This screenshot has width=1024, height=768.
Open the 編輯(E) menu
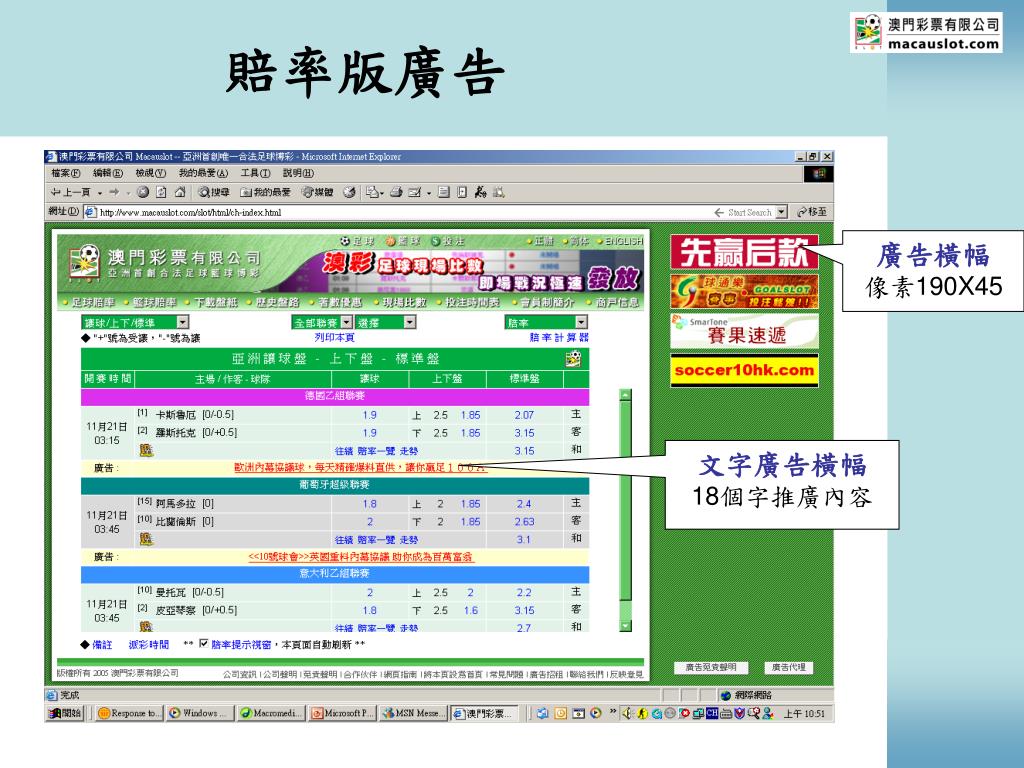108,173
